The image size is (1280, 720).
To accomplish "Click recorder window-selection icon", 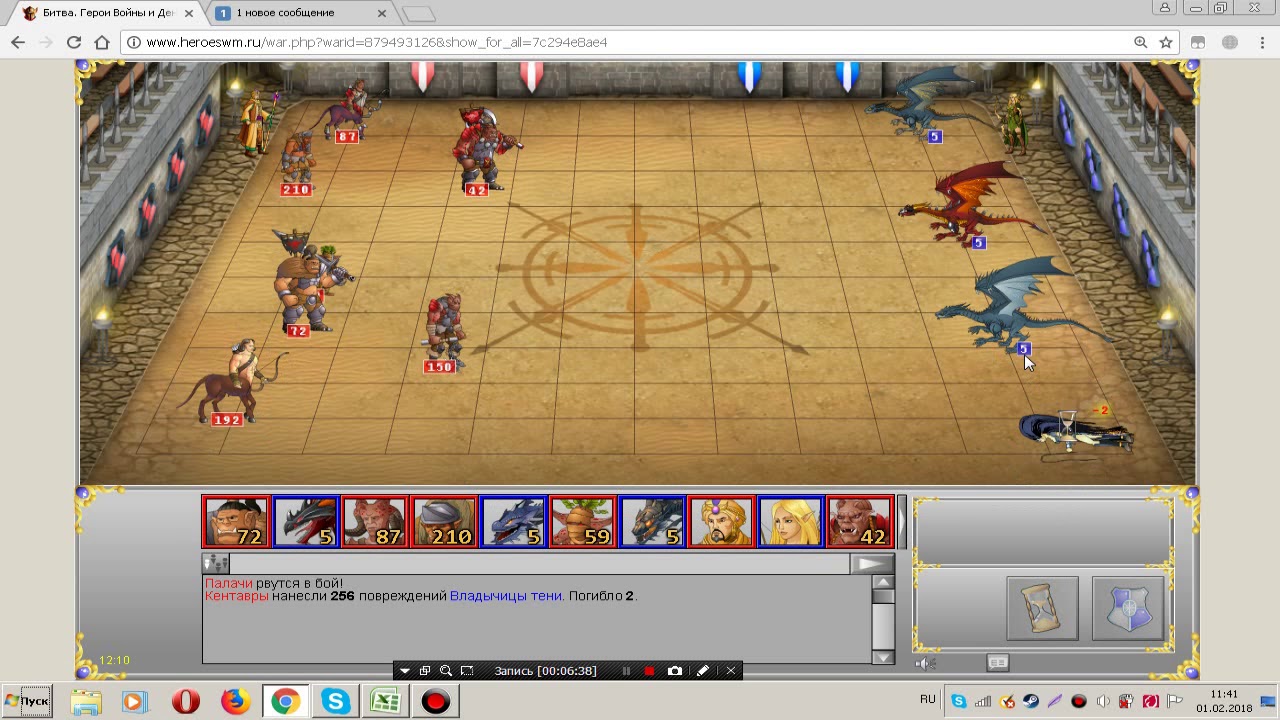I will [425, 671].
